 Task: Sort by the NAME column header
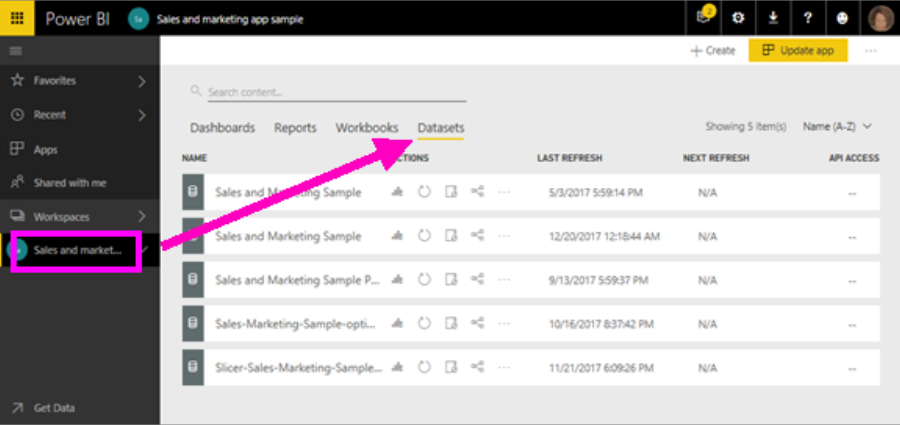[x=195, y=158]
